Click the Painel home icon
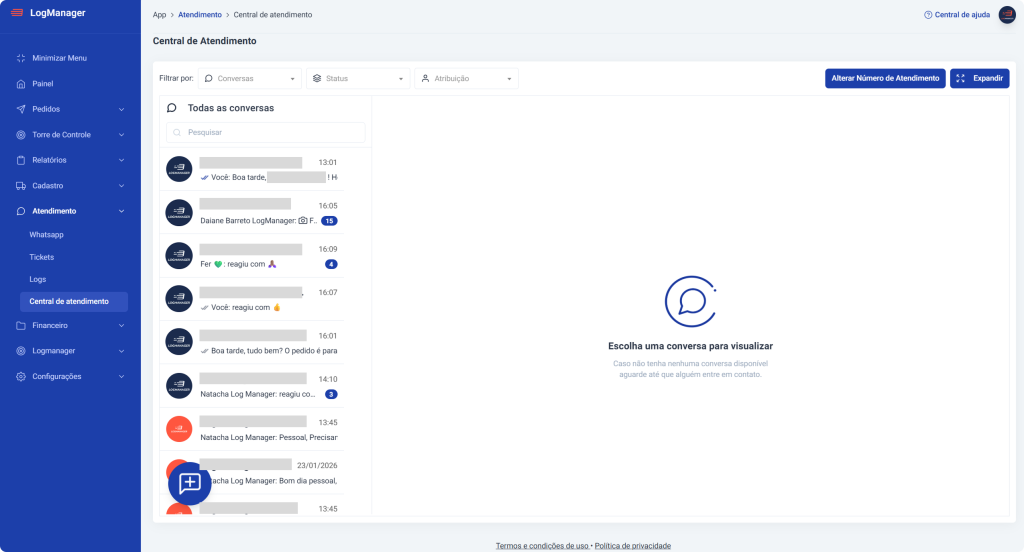Viewport: 1024px width, 552px height. pos(21,84)
